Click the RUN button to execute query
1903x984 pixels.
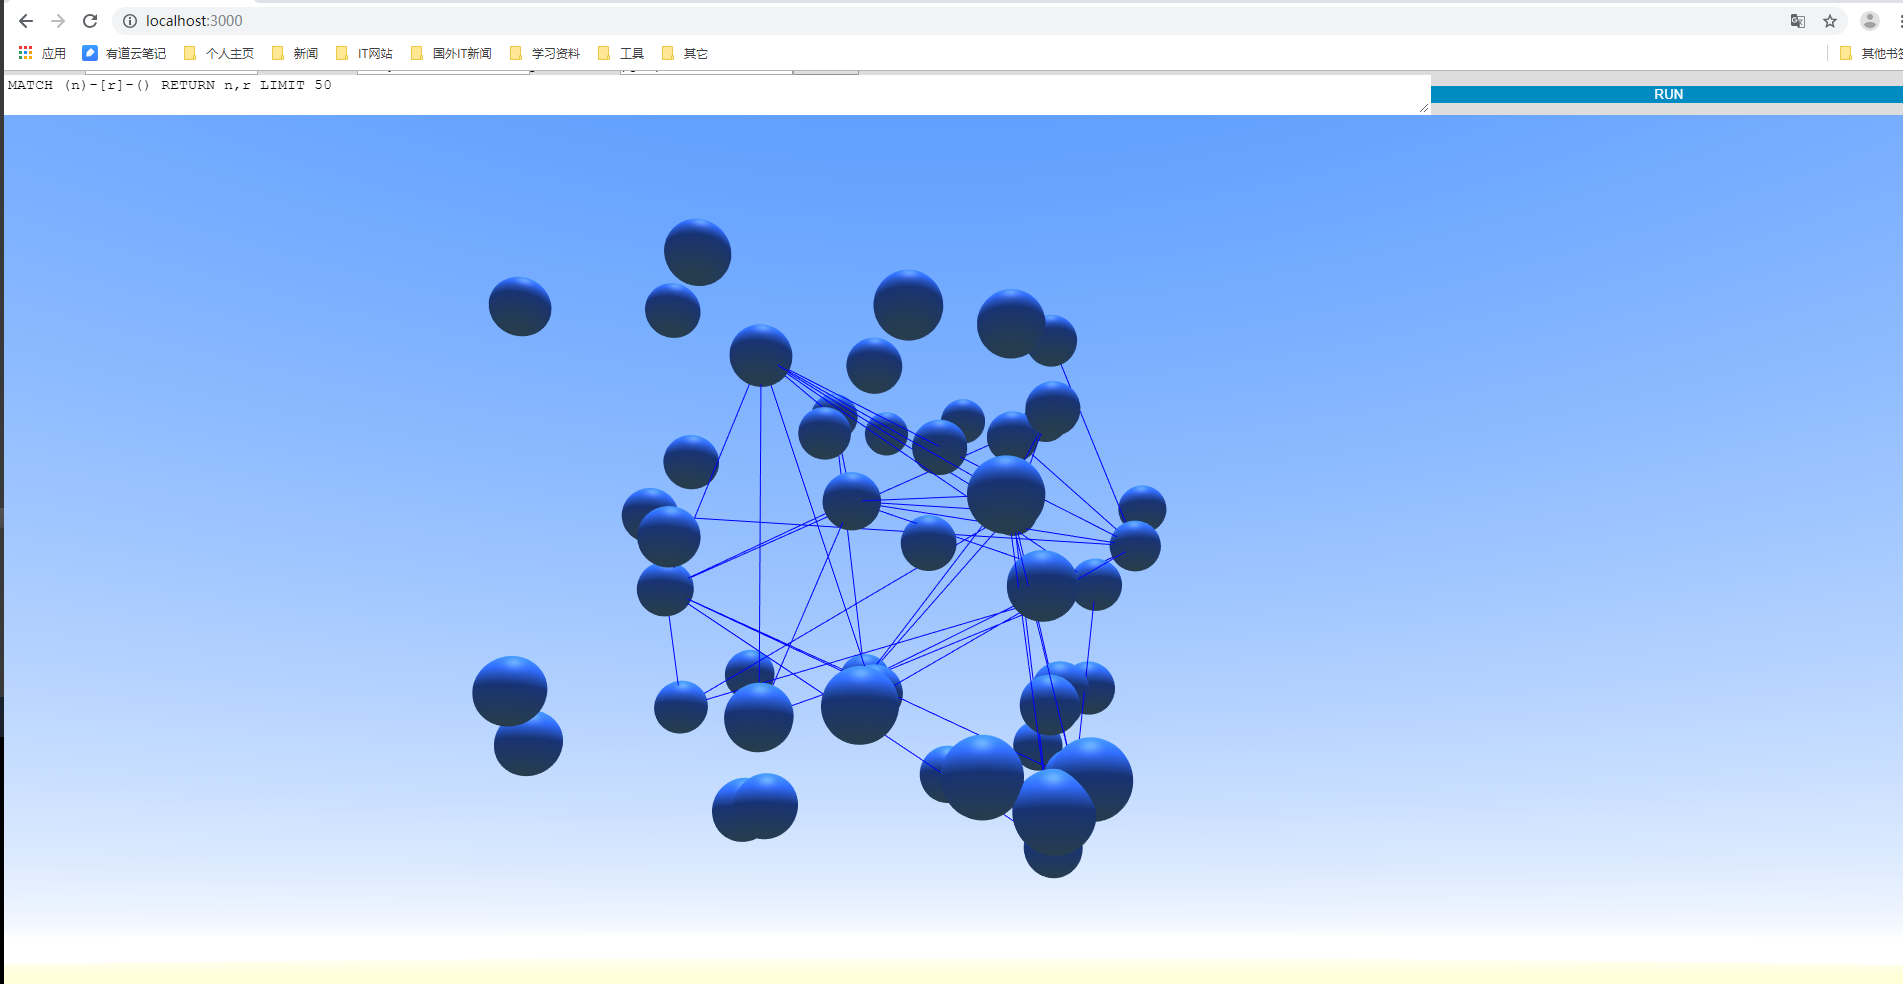pyautogui.click(x=1667, y=94)
